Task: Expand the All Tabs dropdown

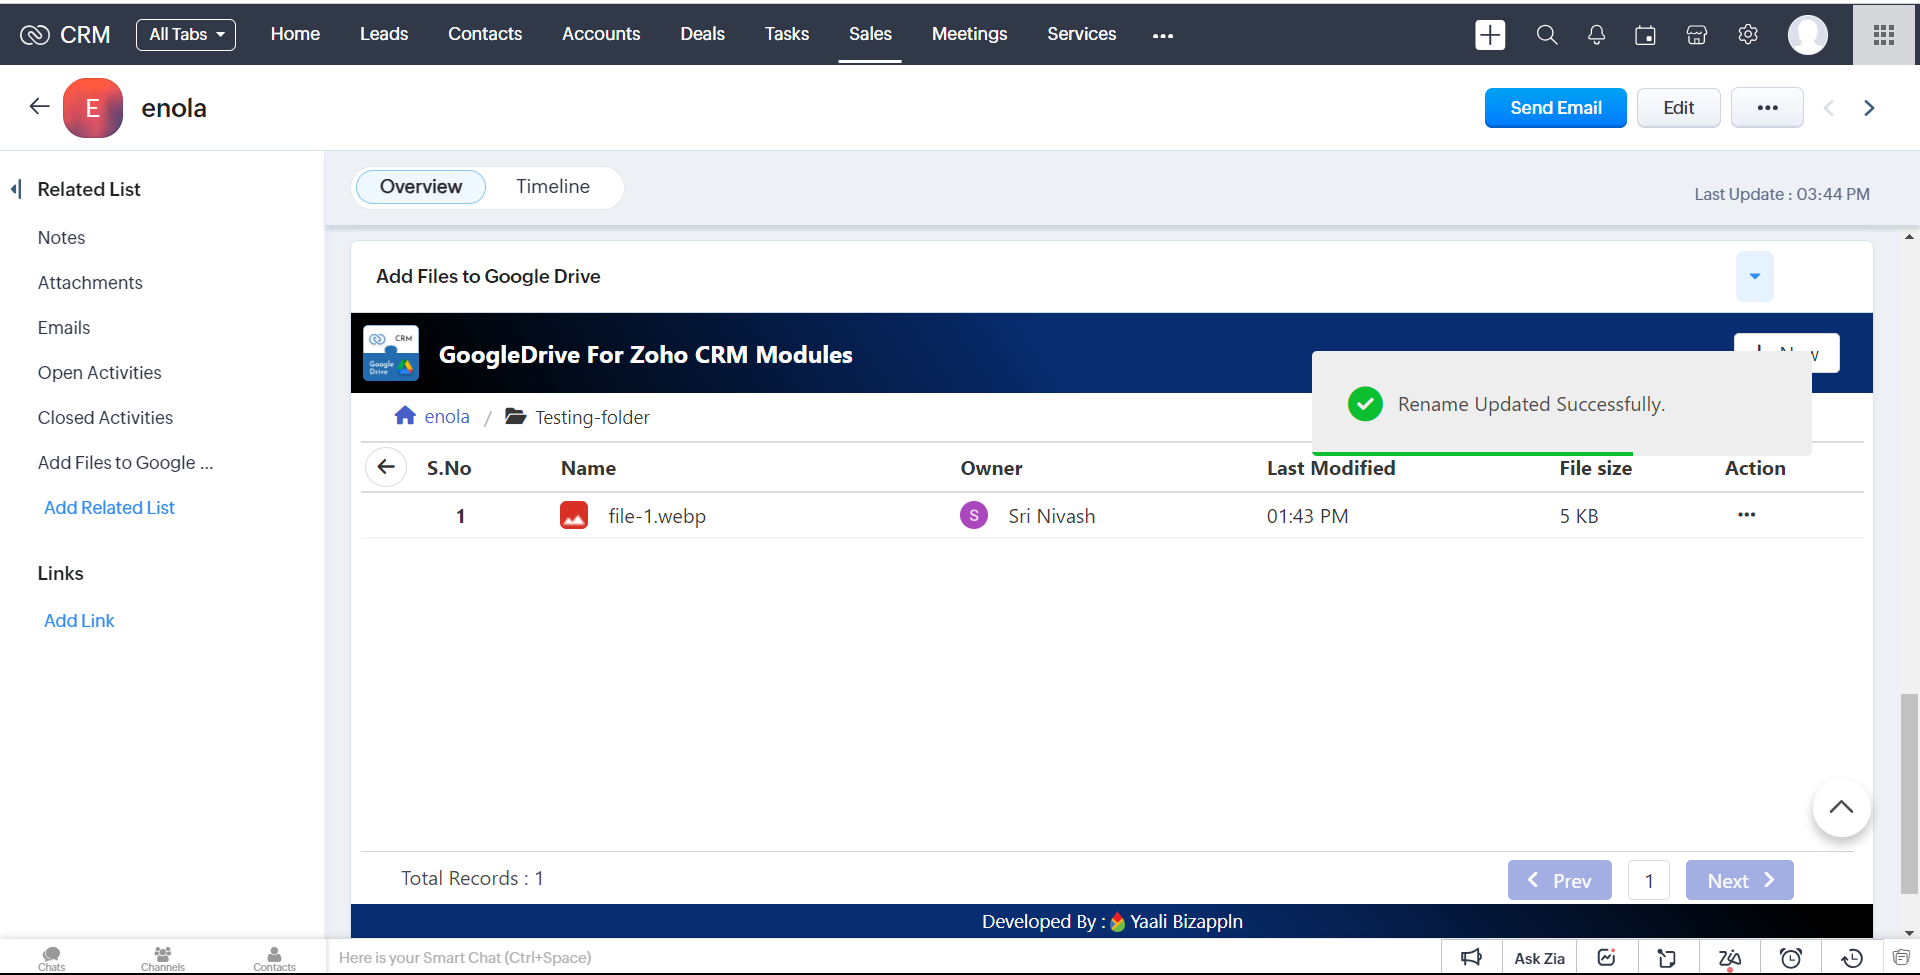Action: [x=186, y=34]
